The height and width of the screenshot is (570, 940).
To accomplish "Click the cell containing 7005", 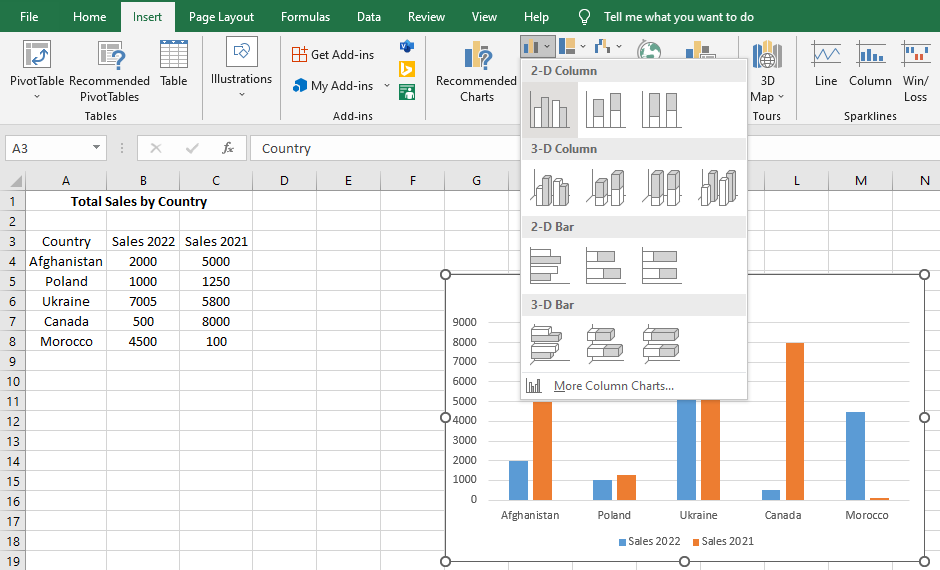I will (x=143, y=301).
